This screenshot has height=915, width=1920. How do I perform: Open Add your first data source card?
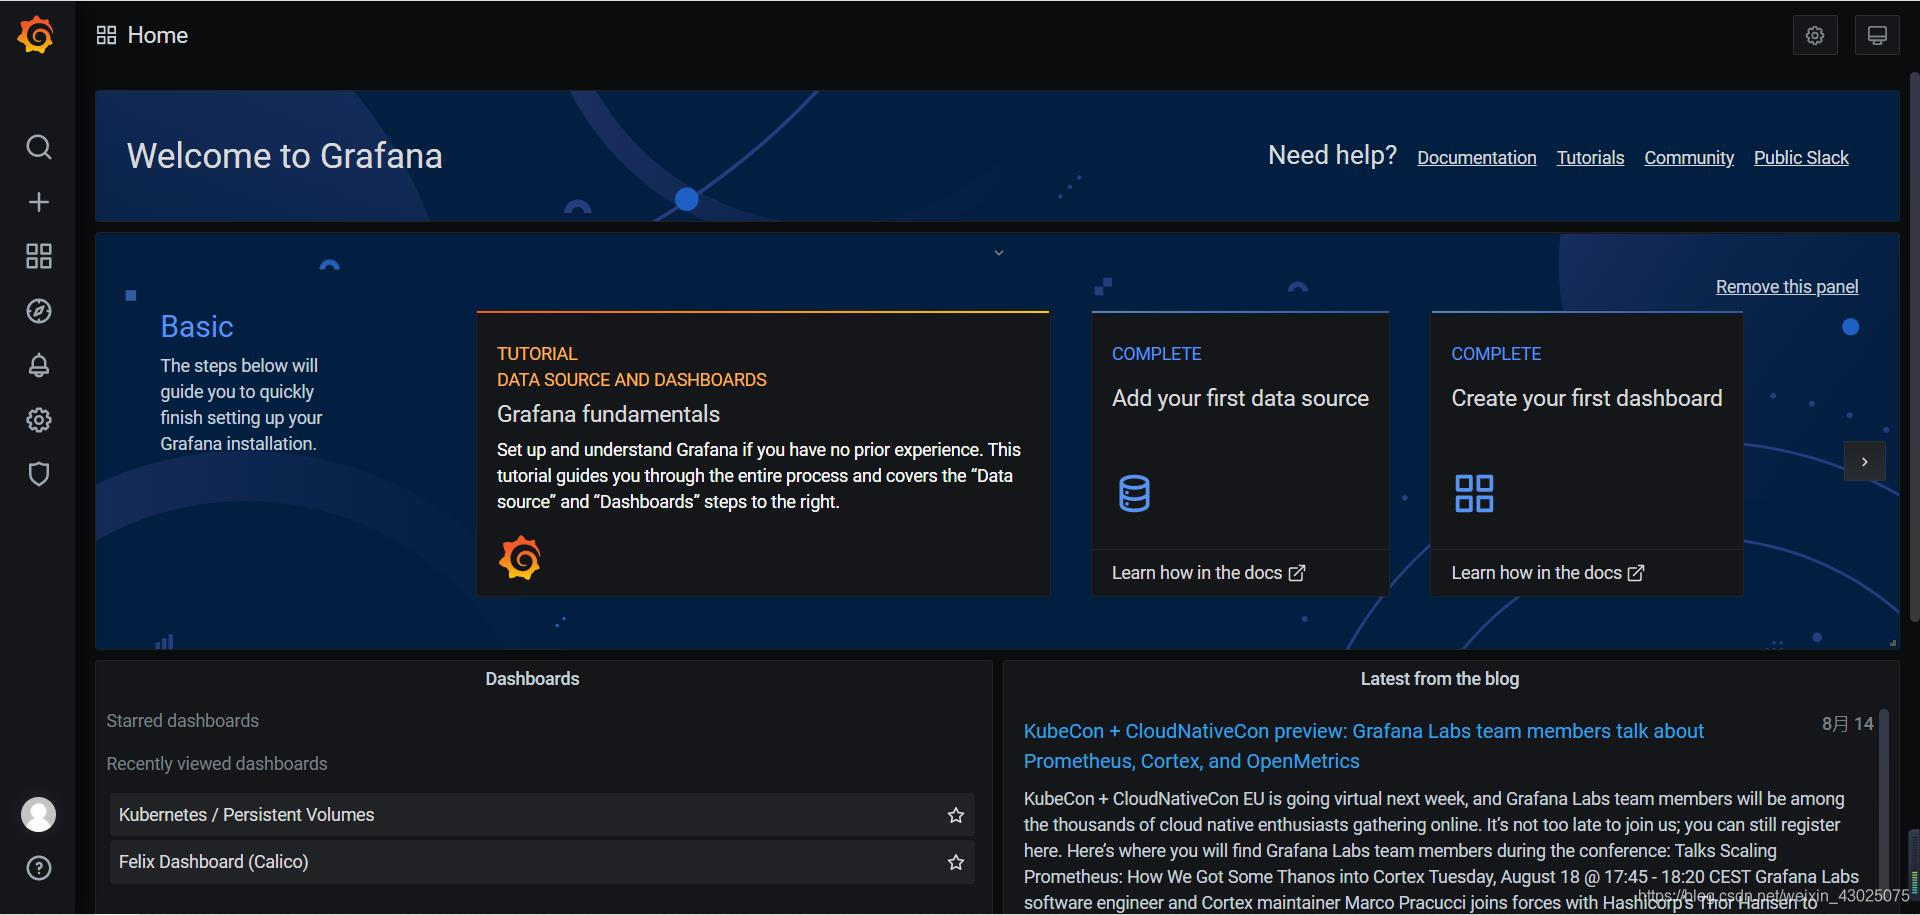(x=1240, y=454)
